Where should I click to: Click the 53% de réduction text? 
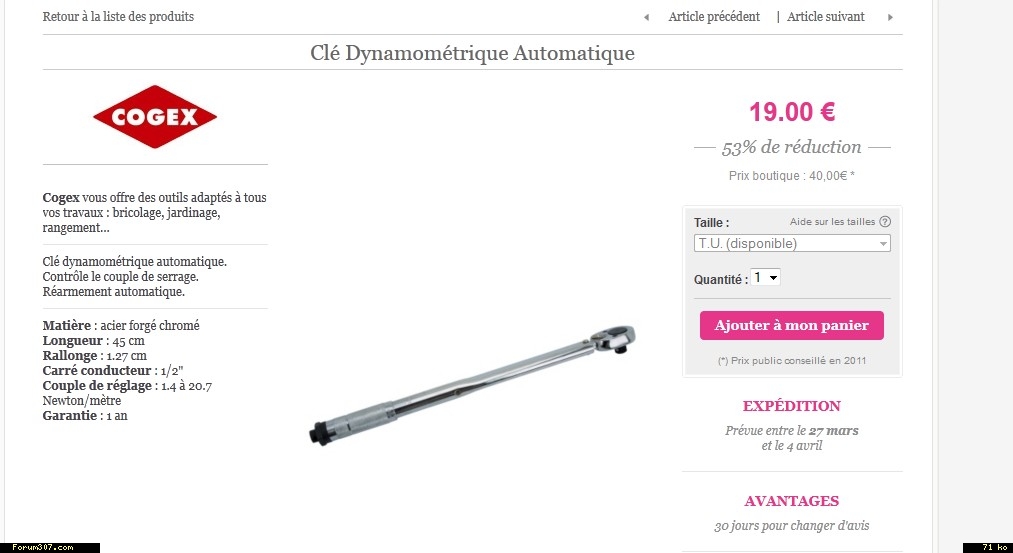click(791, 147)
